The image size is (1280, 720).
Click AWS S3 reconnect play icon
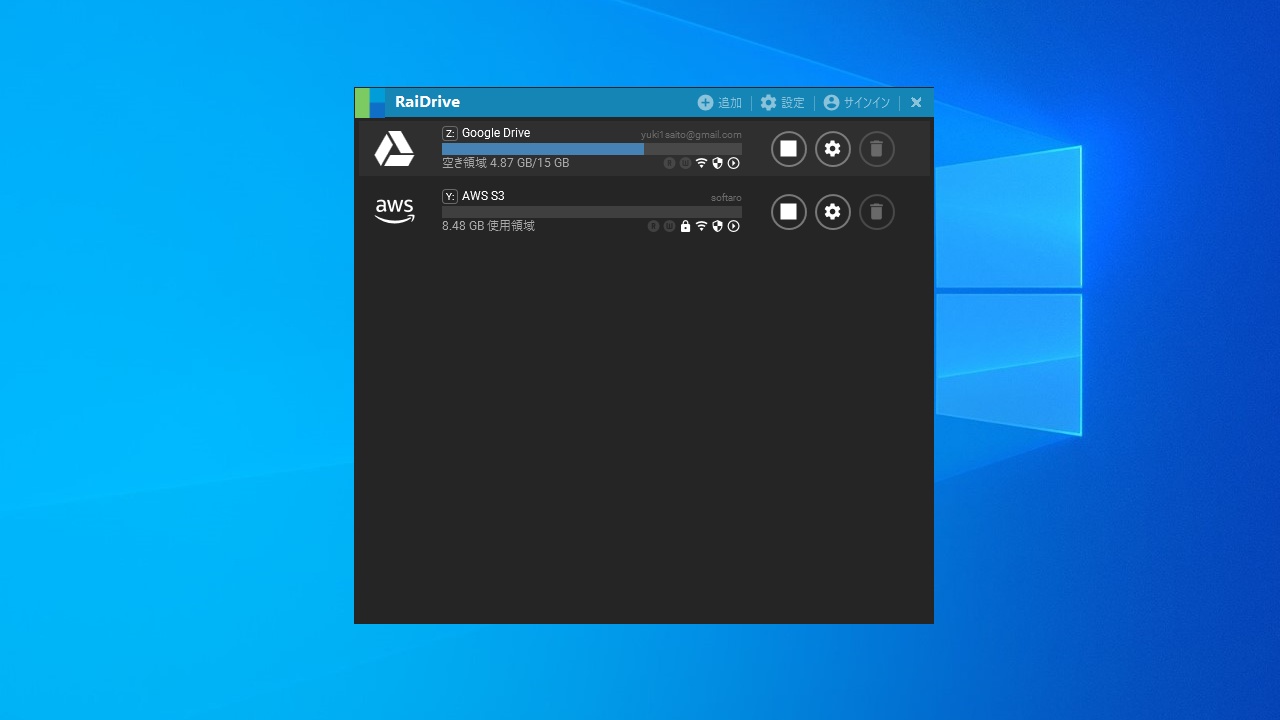[734, 226]
